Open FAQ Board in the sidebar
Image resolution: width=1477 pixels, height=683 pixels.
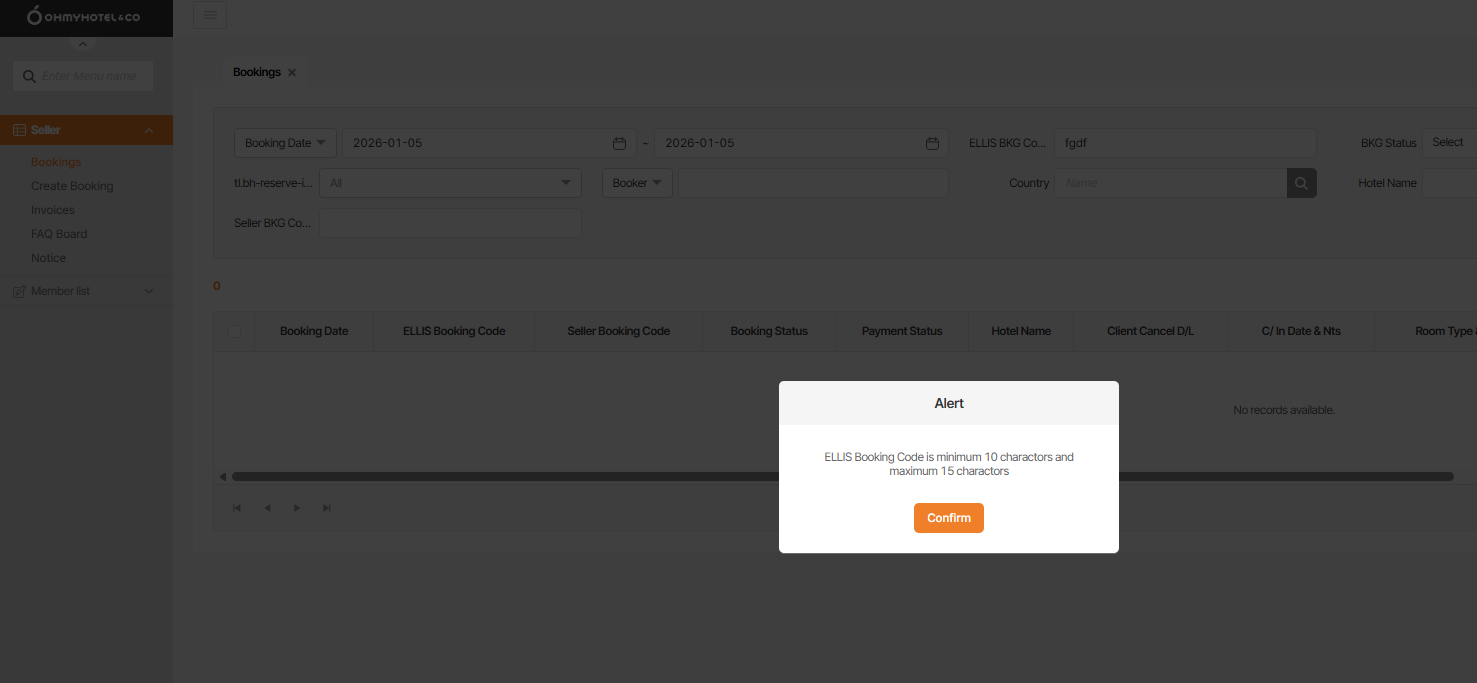click(x=59, y=234)
